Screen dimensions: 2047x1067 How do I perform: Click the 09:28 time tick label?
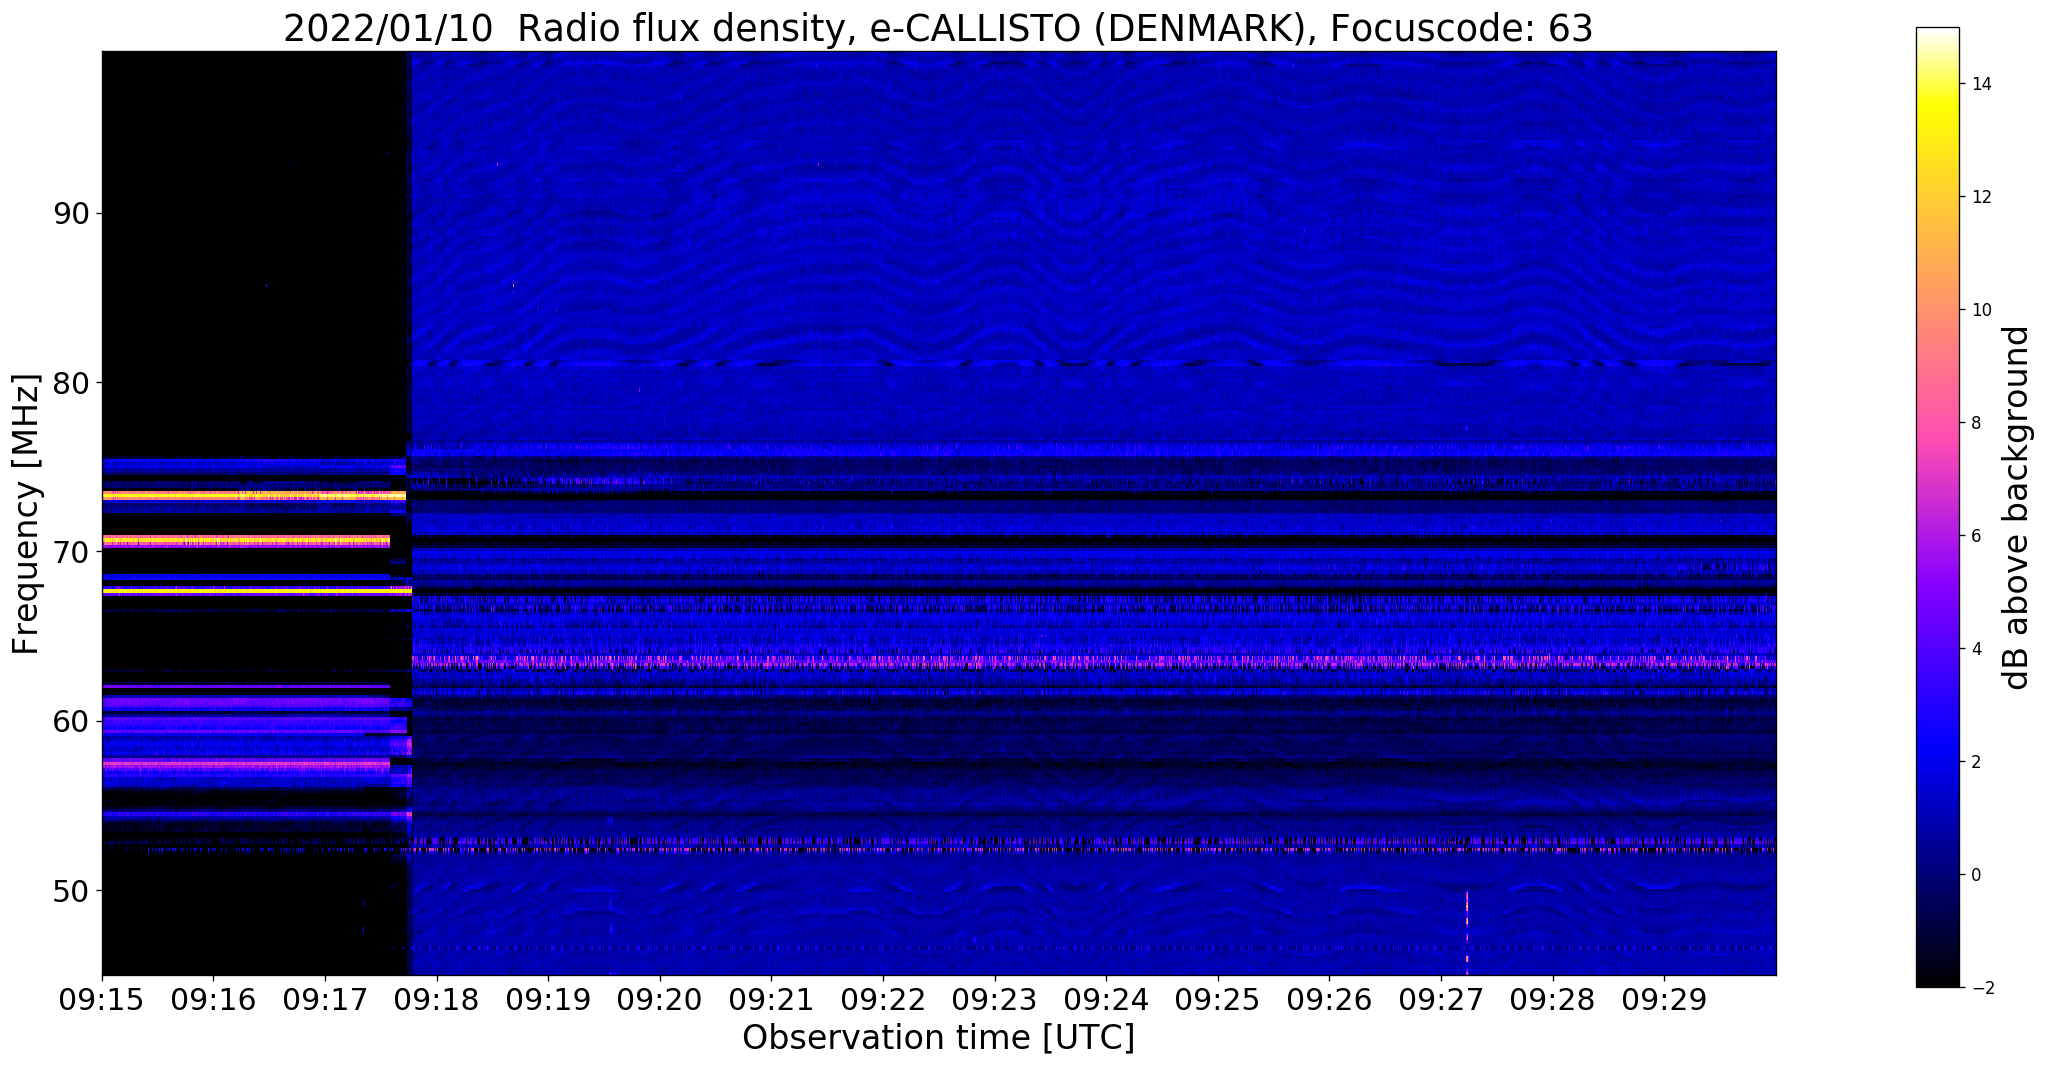[1553, 1001]
